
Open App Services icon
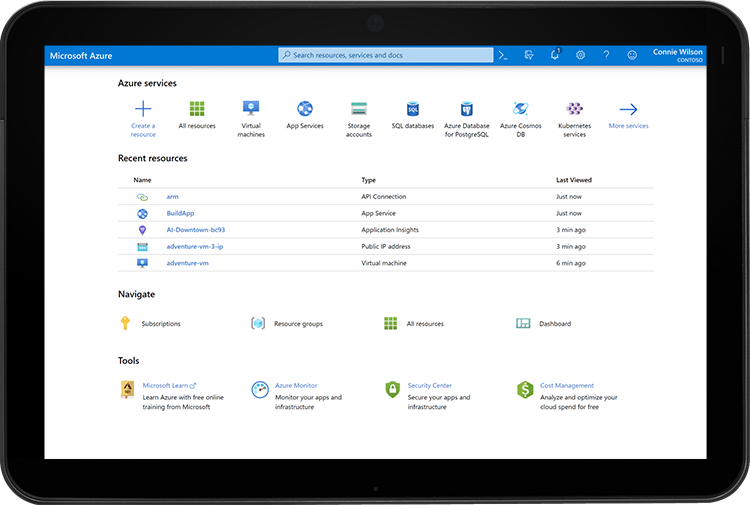(x=305, y=109)
